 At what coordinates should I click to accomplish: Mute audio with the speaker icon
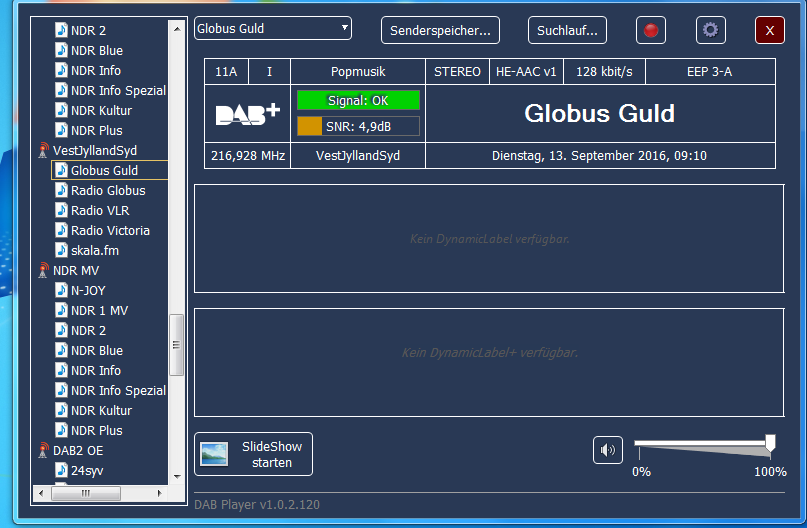(x=607, y=450)
